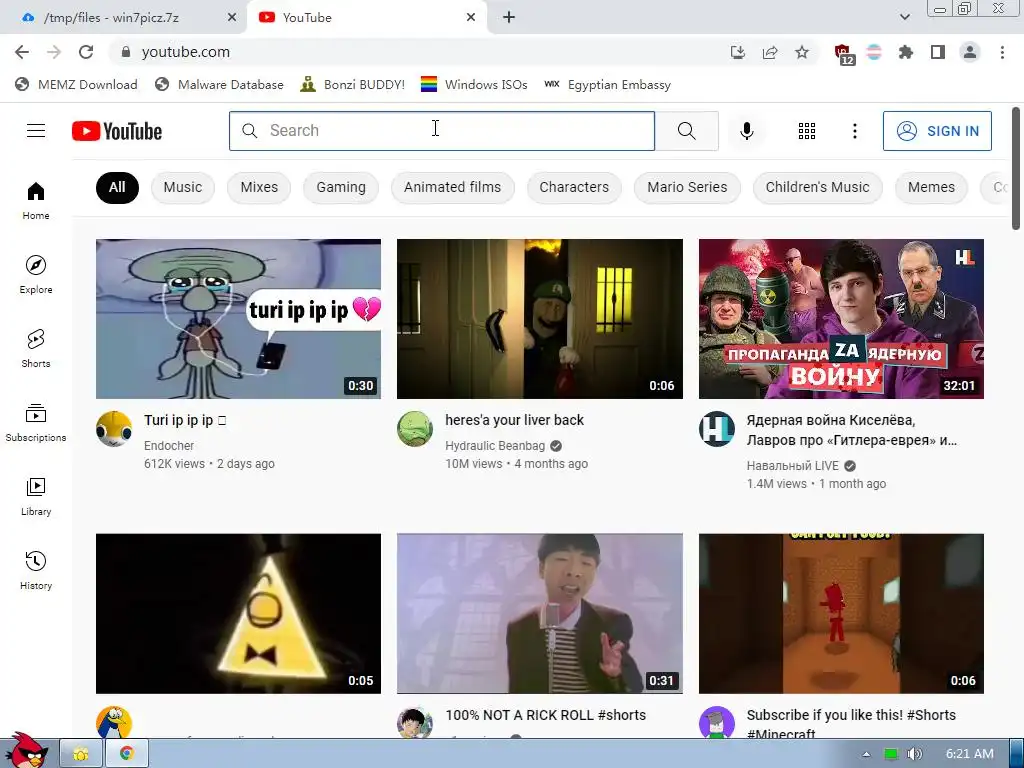The width and height of the screenshot is (1024, 768).
Task: Open Endocher channel avatar
Action: 114,428
